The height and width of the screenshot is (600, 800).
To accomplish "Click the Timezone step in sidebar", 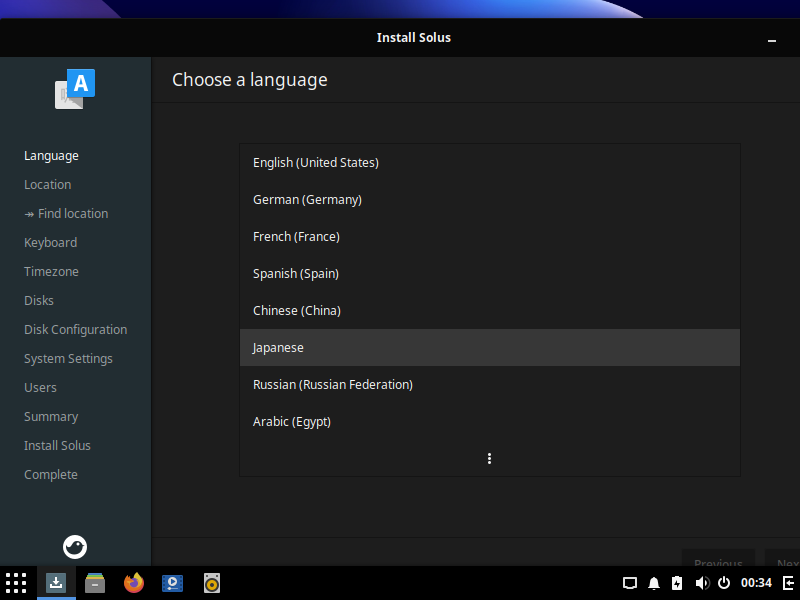I will (51, 271).
